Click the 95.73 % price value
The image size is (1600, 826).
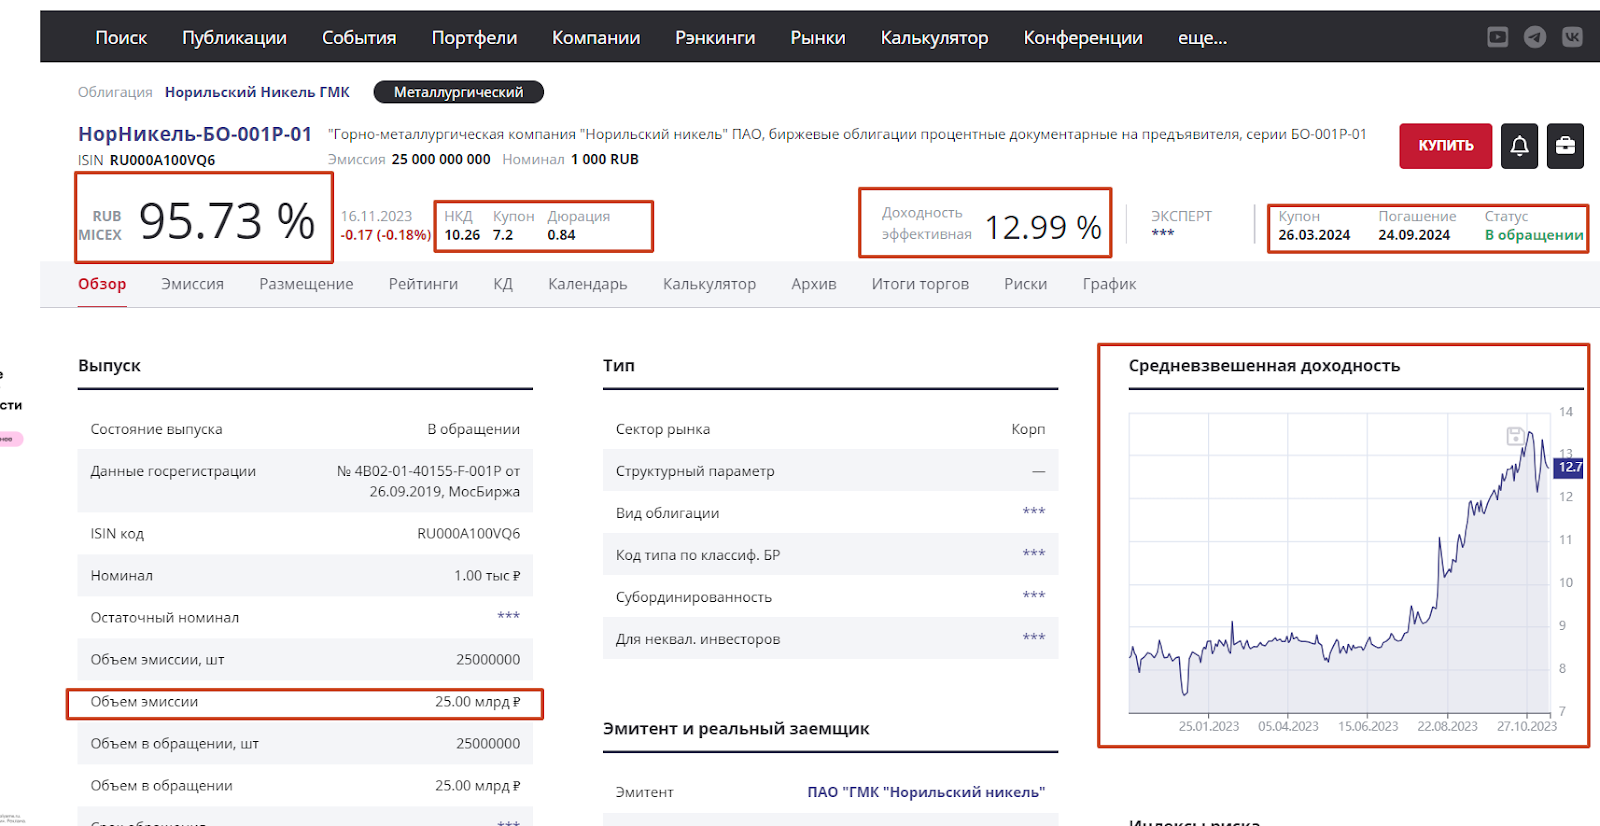[x=227, y=221]
